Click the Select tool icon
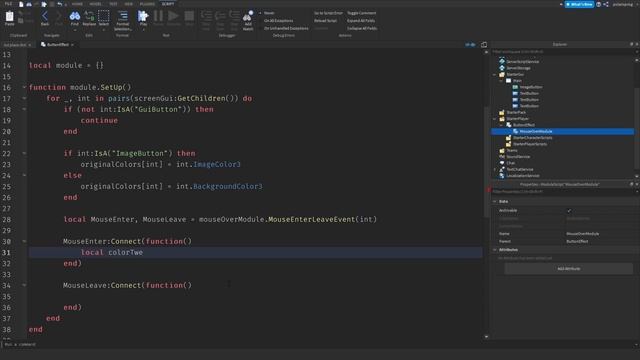This screenshot has height=360, width=640. pyautogui.click(x=104, y=16)
